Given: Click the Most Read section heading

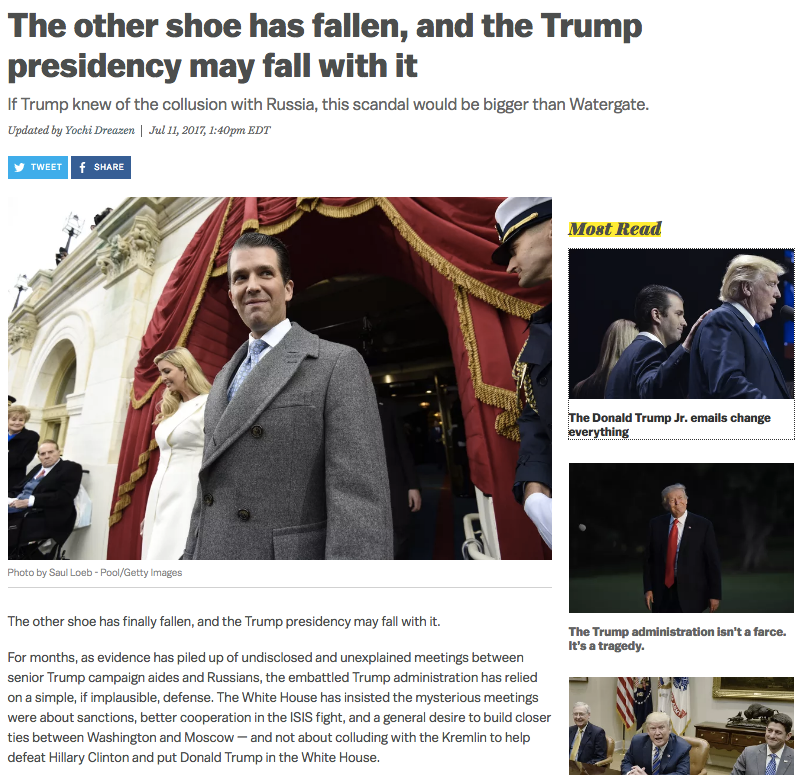Looking at the screenshot, I should click(615, 229).
